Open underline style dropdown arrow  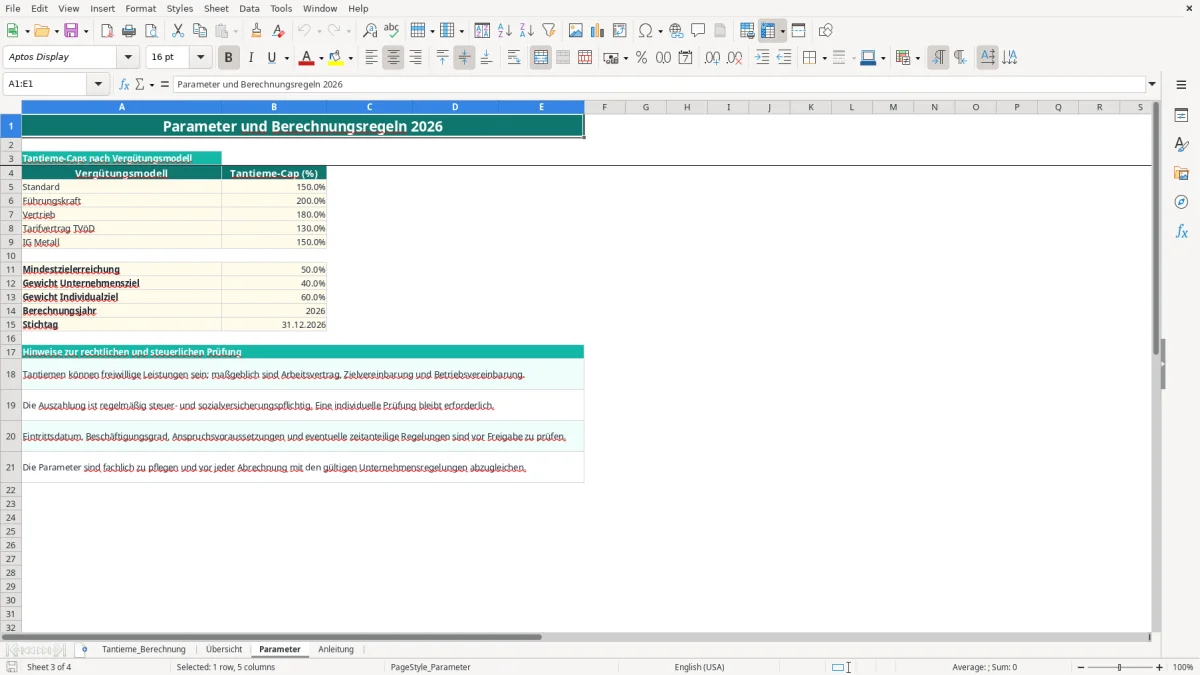286,58
